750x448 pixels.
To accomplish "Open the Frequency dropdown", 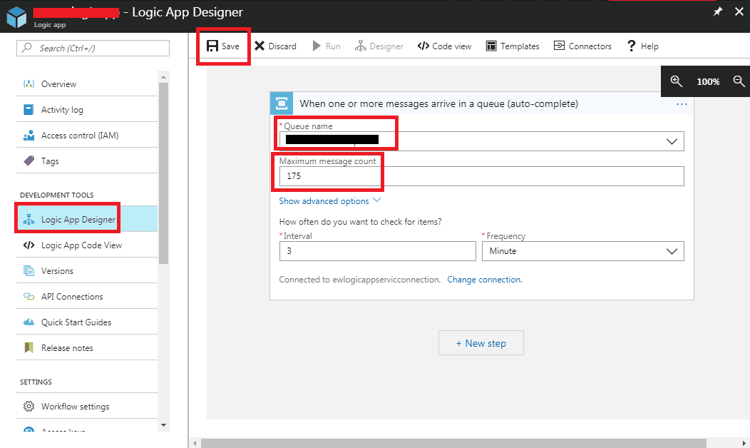I will click(671, 251).
